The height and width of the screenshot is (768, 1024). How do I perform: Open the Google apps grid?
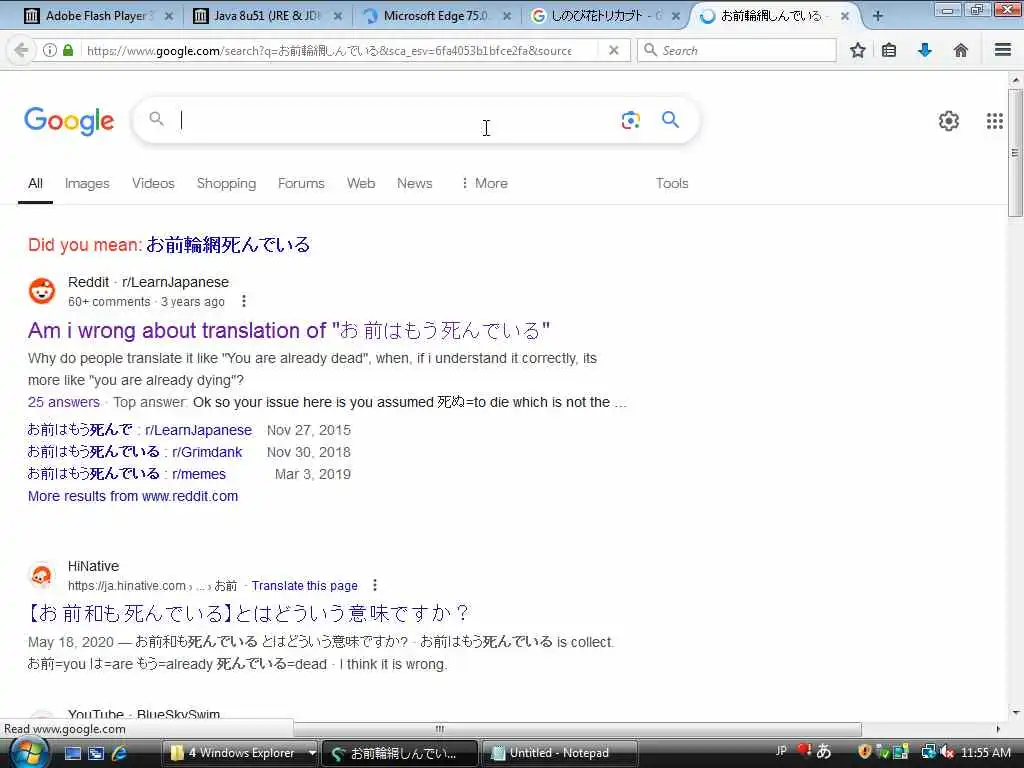994,121
